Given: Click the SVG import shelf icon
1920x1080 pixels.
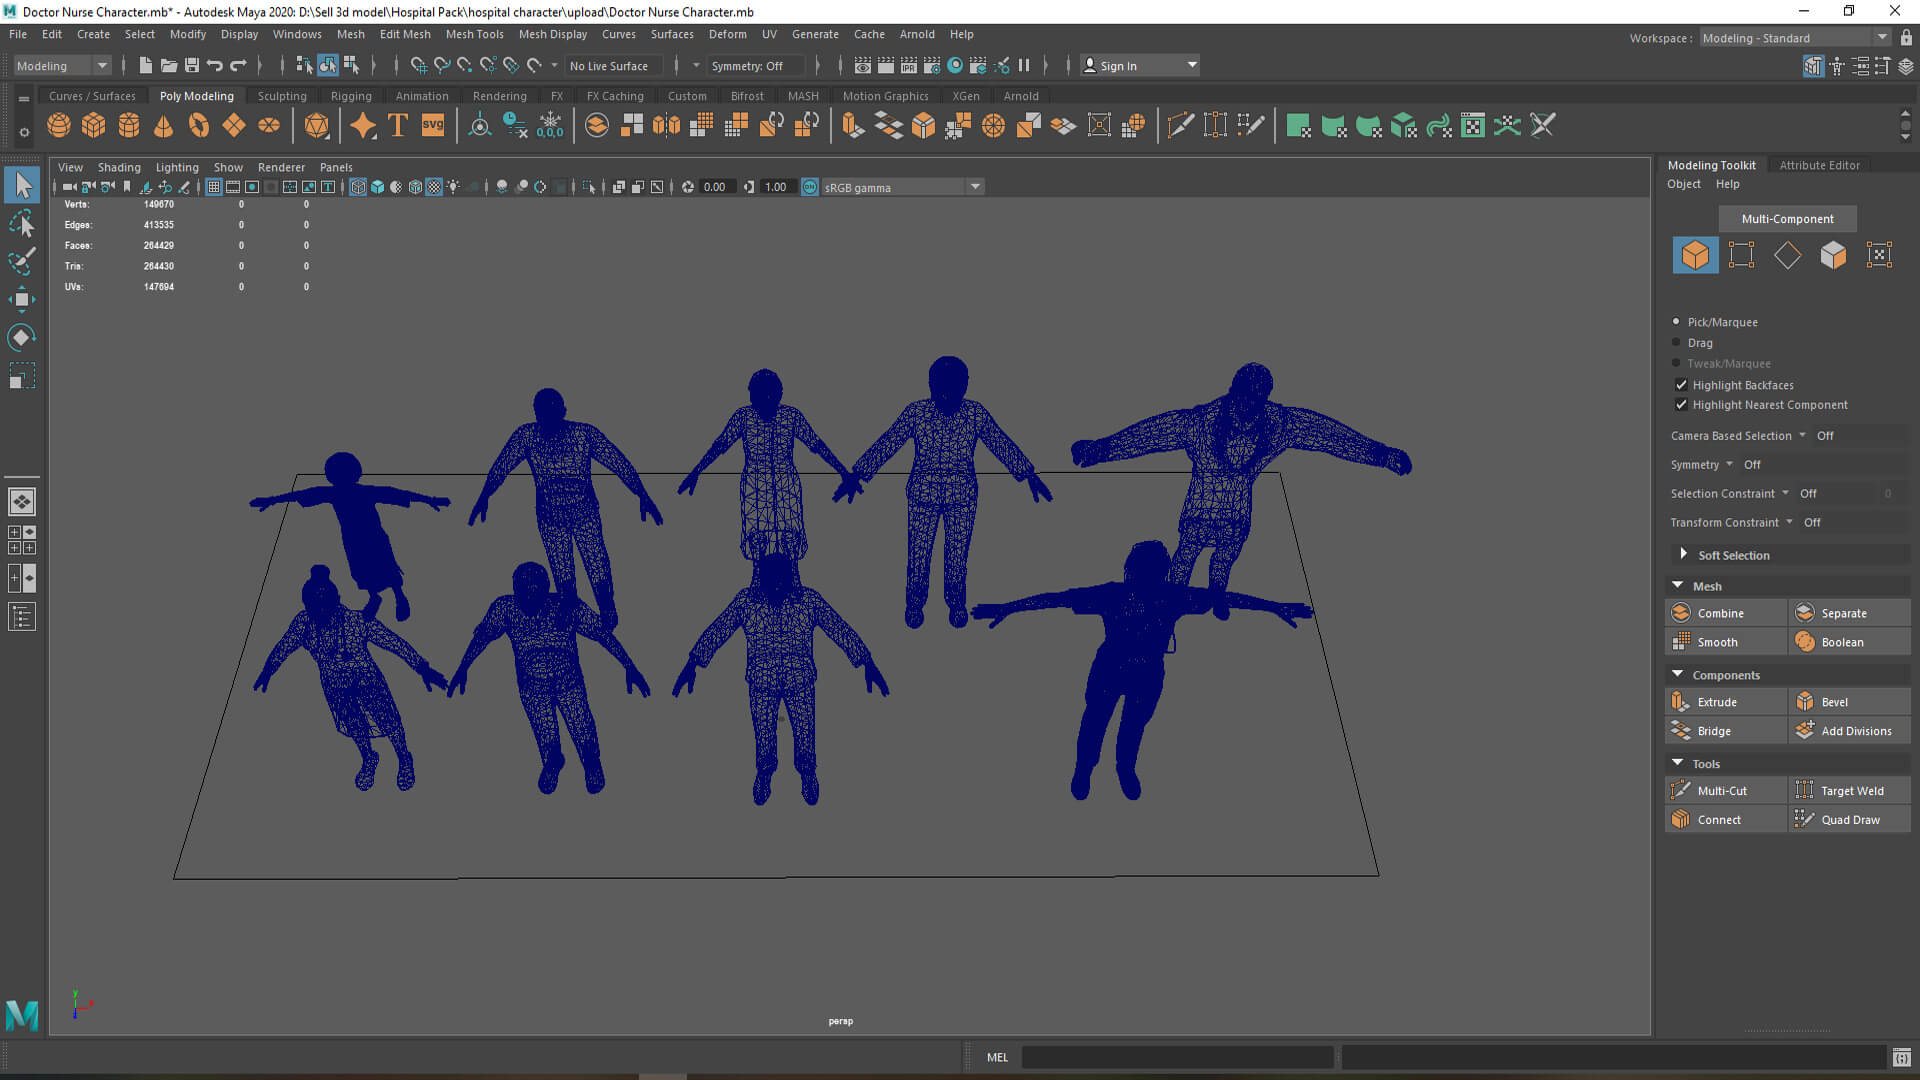Looking at the screenshot, I should [433, 125].
